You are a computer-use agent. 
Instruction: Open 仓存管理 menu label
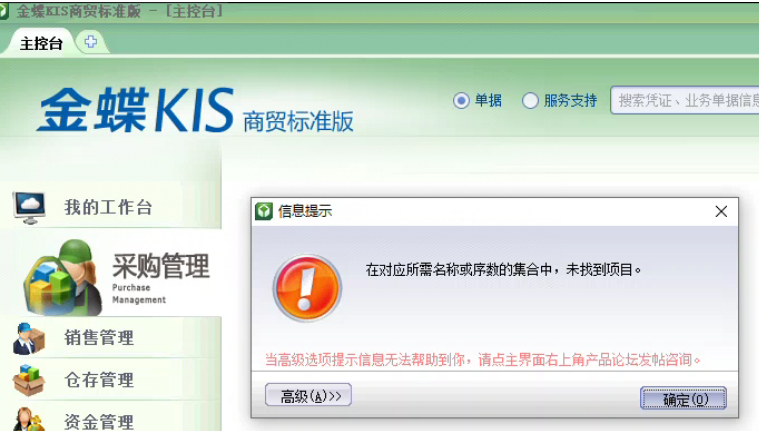click(99, 380)
